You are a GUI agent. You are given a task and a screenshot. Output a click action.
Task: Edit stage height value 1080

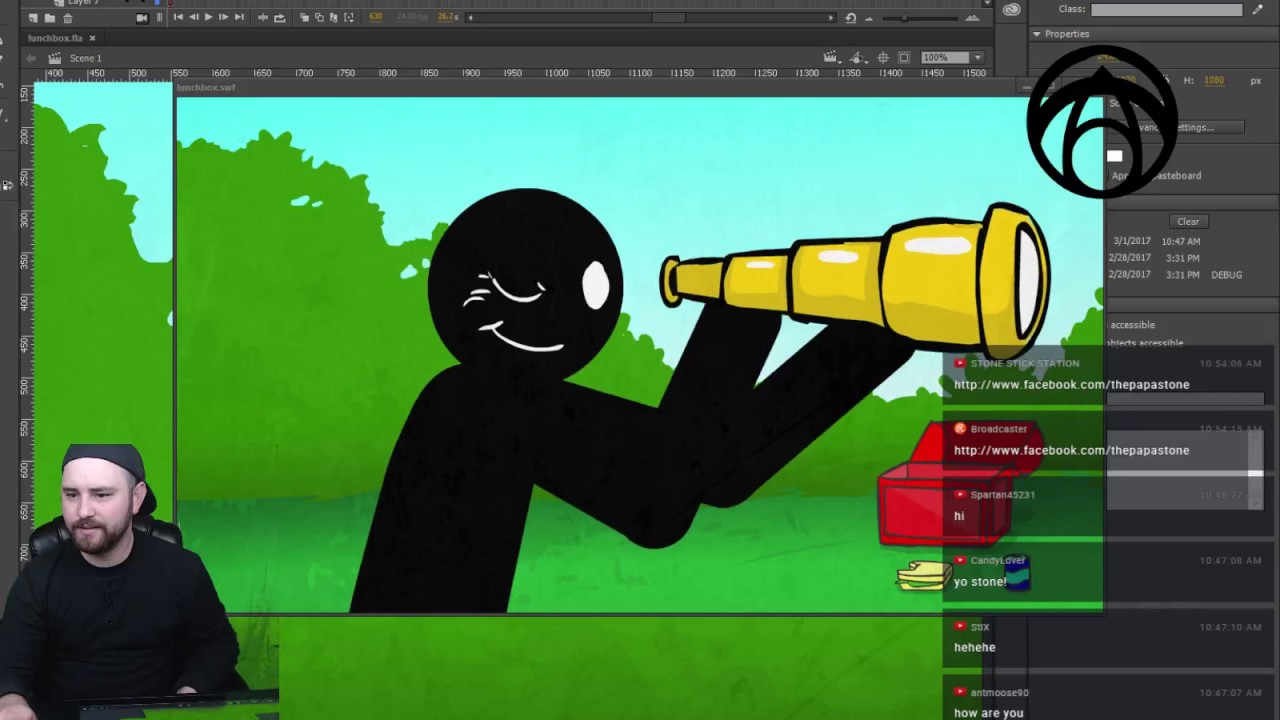[1214, 81]
